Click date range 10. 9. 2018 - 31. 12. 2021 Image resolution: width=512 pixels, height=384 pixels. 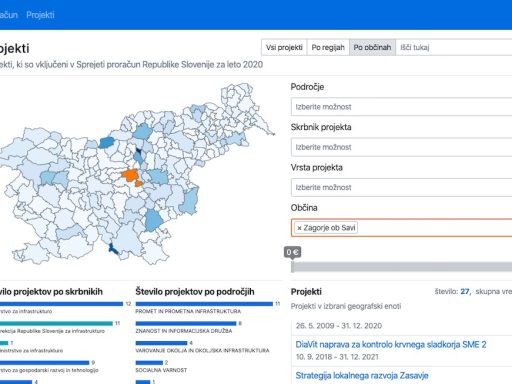pyautogui.click(x=337, y=357)
